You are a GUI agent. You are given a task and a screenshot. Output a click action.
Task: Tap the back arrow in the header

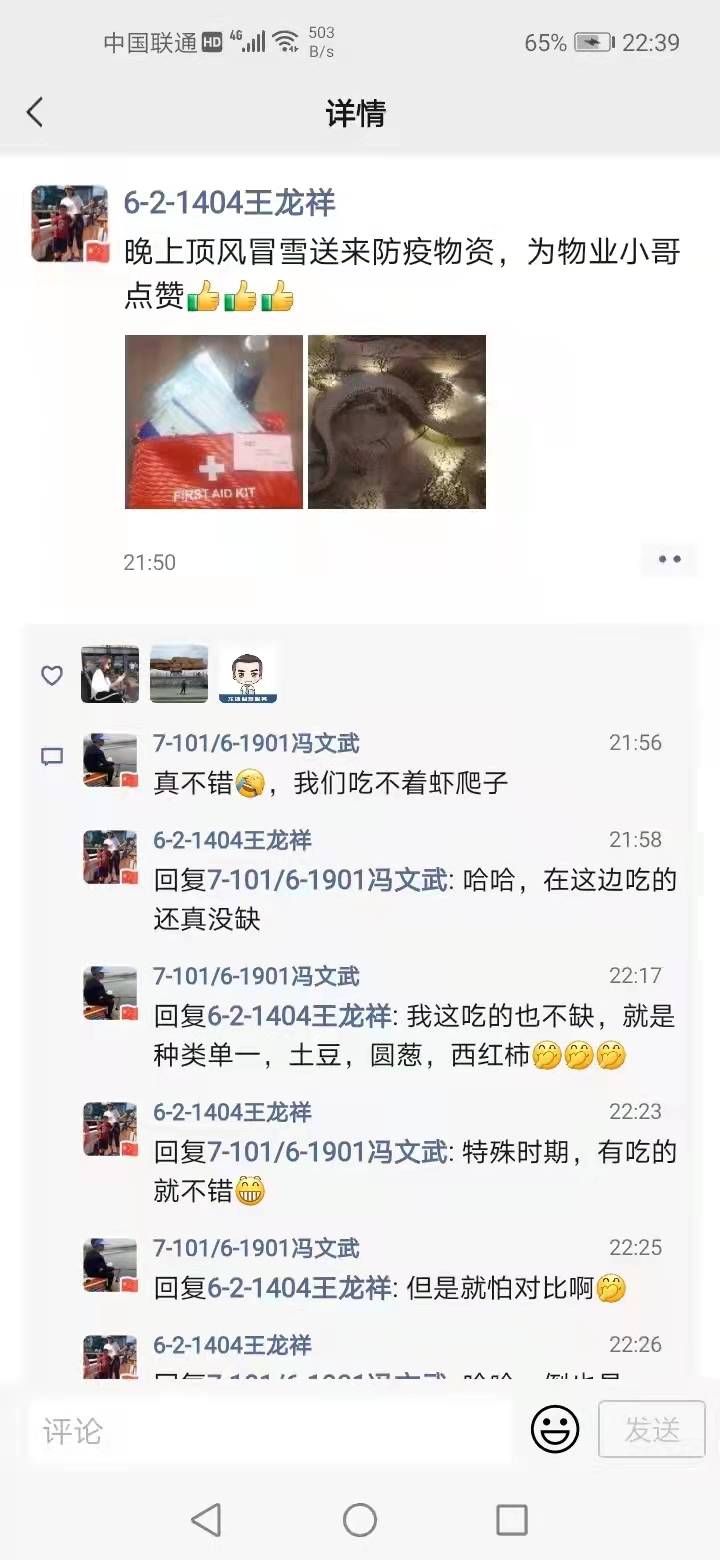[x=35, y=112]
